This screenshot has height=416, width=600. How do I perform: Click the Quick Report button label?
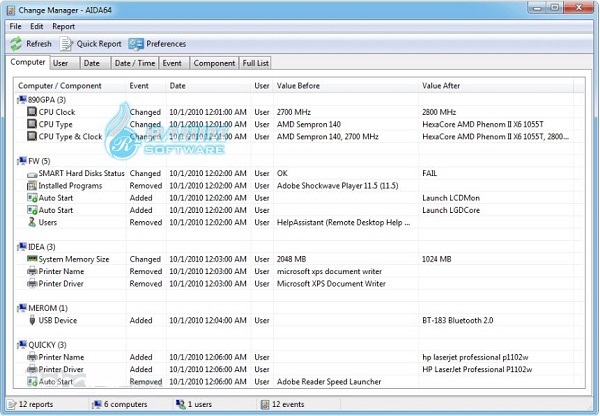(99, 44)
